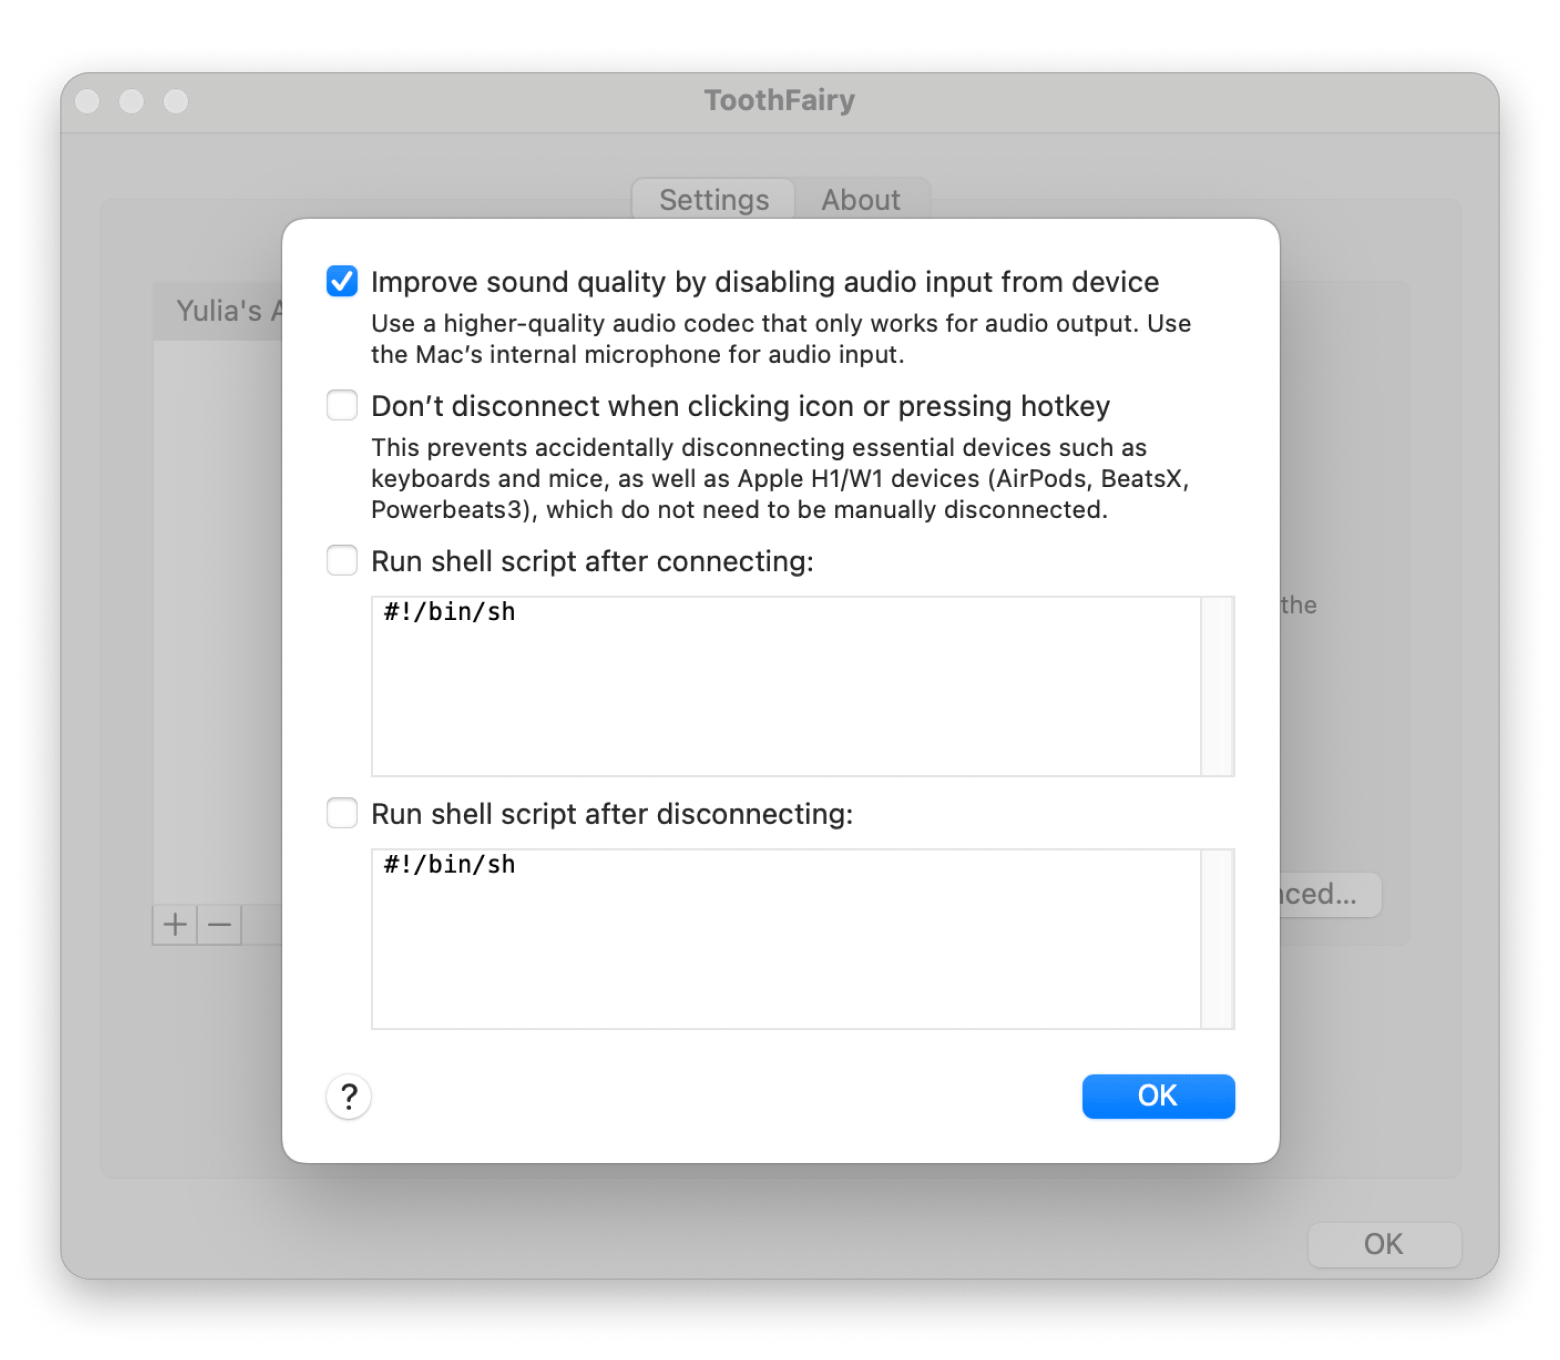
Task: Click inside the after-connecting script text box
Action: click(x=785, y=687)
